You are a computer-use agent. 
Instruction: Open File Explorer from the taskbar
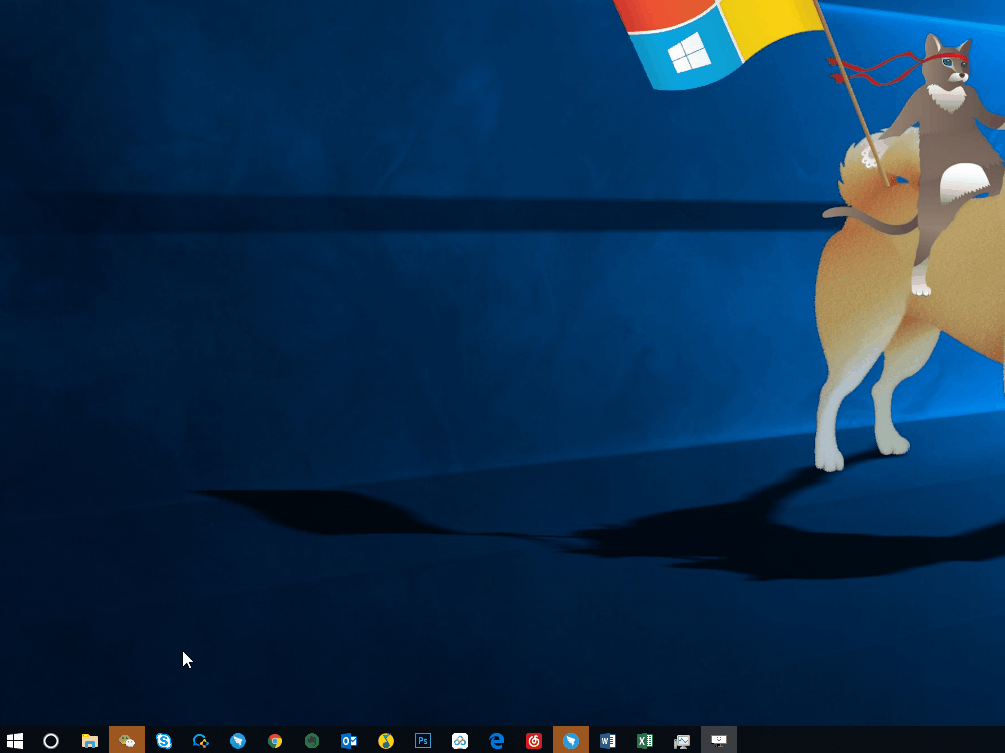click(x=90, y=741)
